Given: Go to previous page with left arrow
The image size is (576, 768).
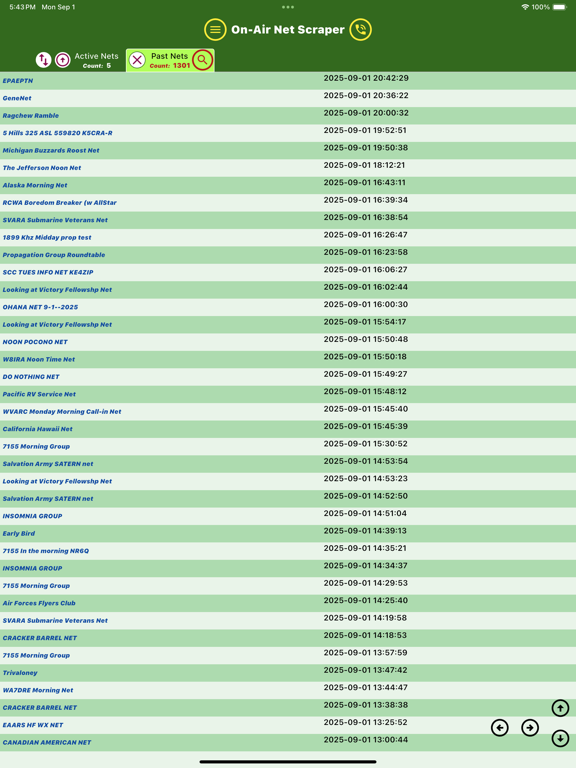Looking at the screenshot, I should (x=500, y=728).
